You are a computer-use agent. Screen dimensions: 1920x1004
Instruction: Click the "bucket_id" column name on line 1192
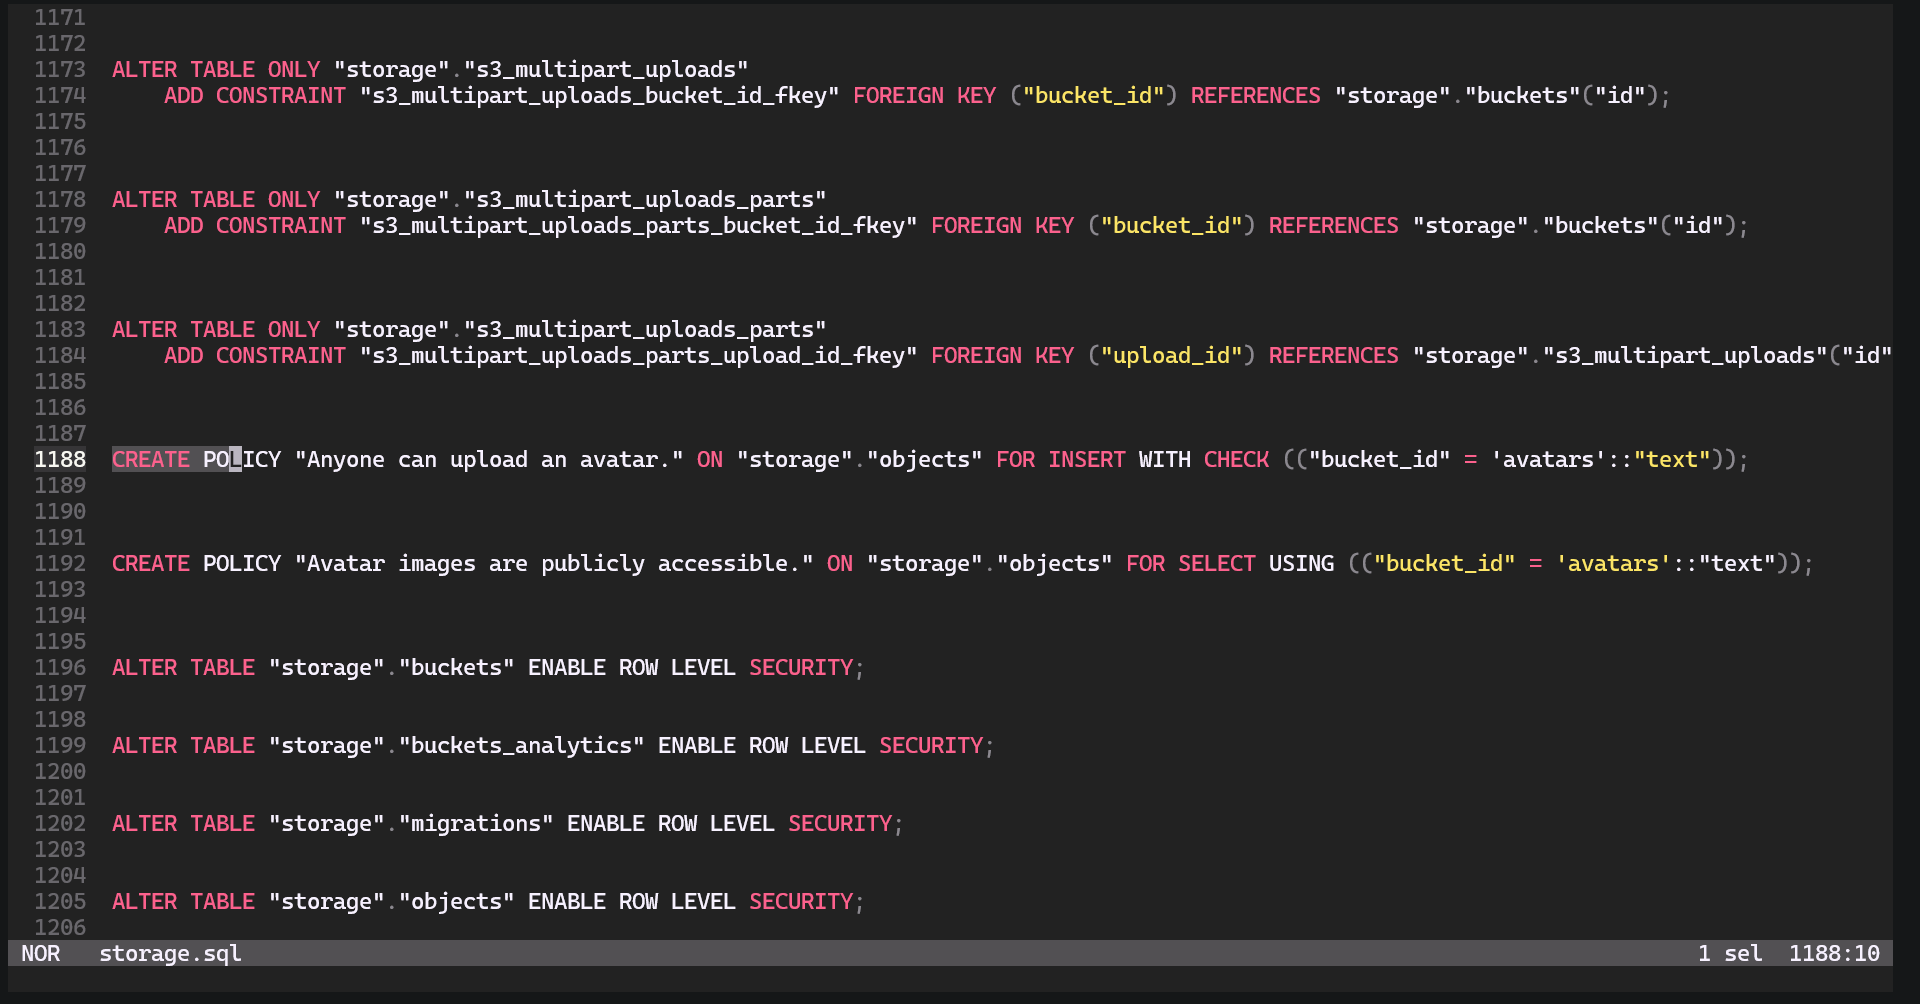coord(1444,563)
